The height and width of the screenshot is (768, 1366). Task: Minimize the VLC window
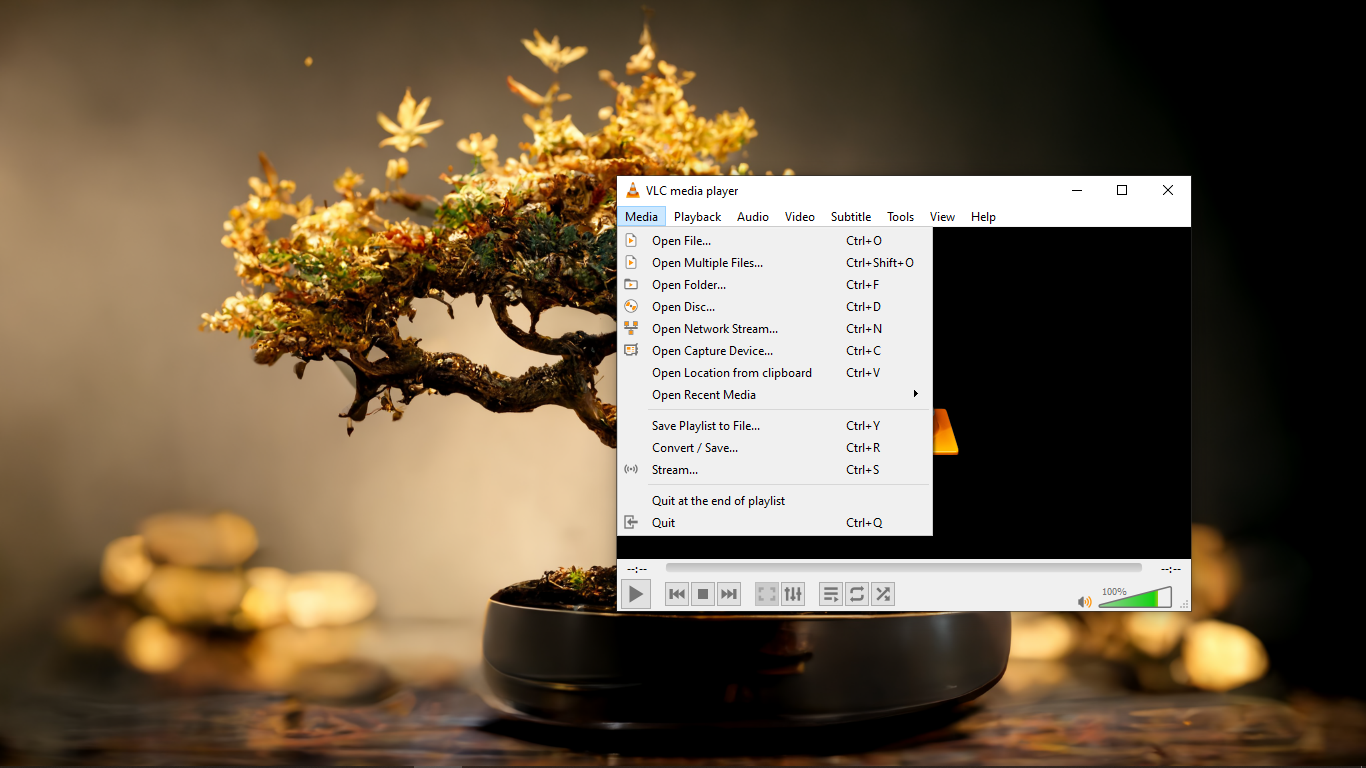pos(1077,190)
